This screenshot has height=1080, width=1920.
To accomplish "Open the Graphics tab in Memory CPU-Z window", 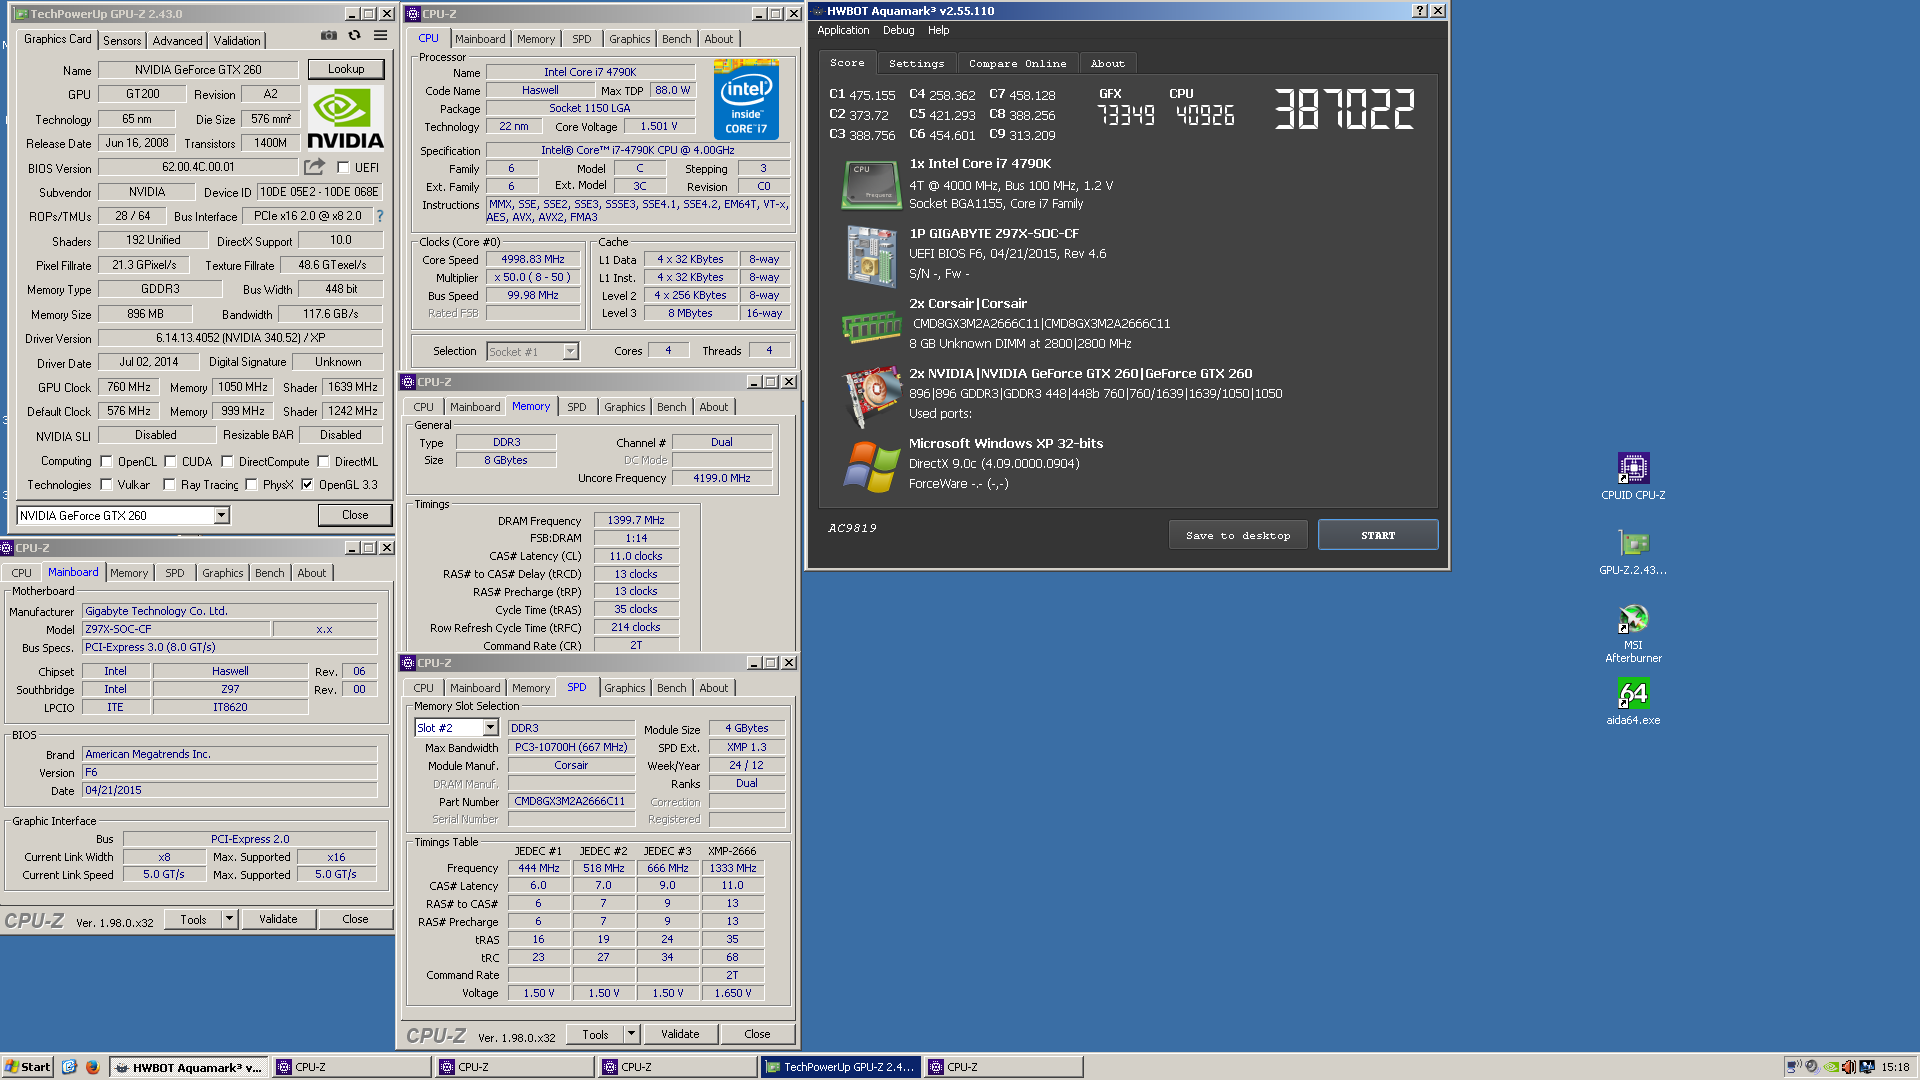I will [x=624, y=407].
